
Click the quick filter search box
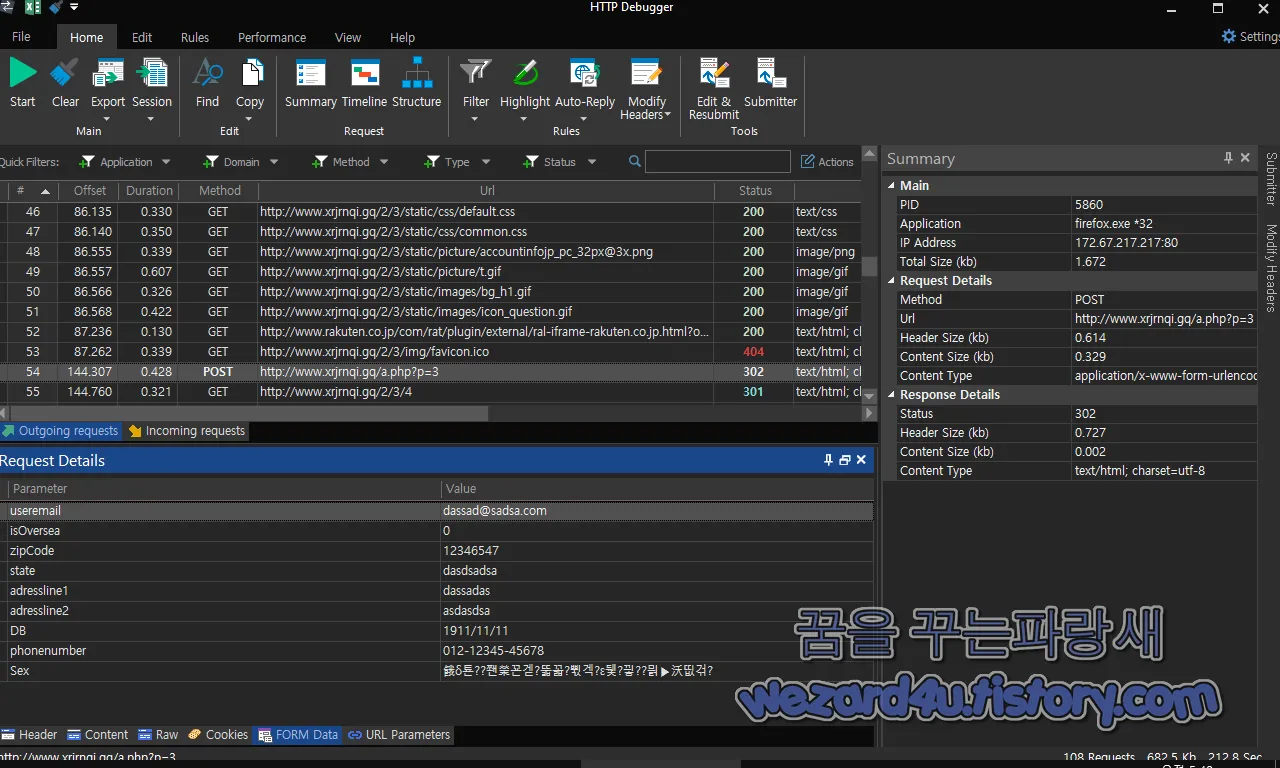718,162
